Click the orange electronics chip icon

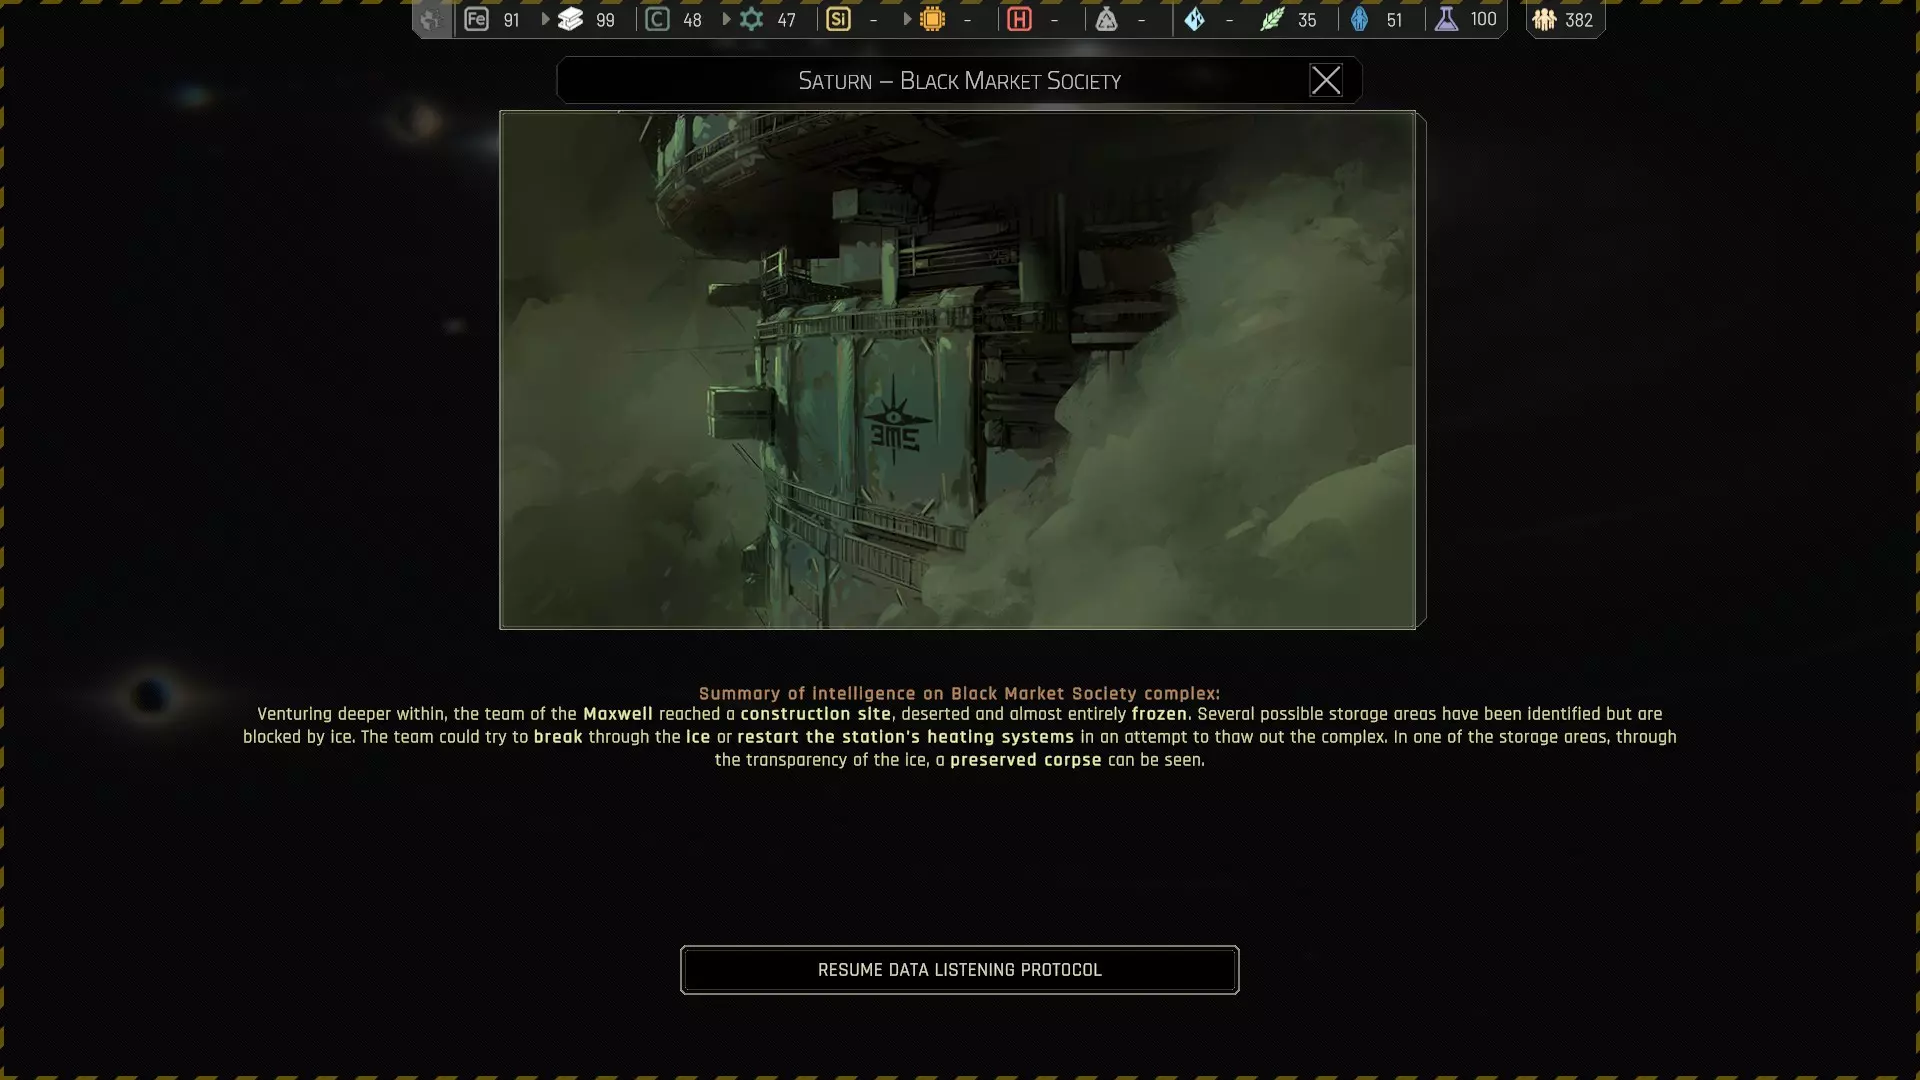[x=932, y=19]
